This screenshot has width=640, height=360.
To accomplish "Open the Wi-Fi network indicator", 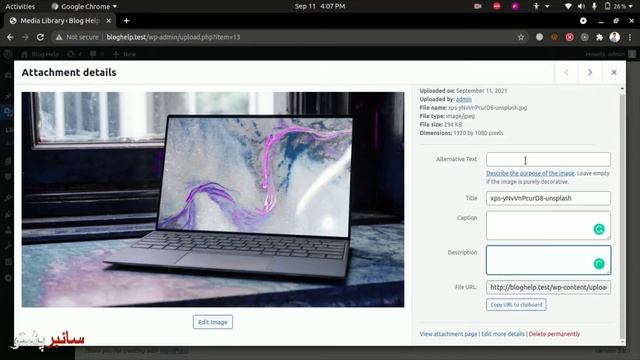I will (x=568, y=6).
